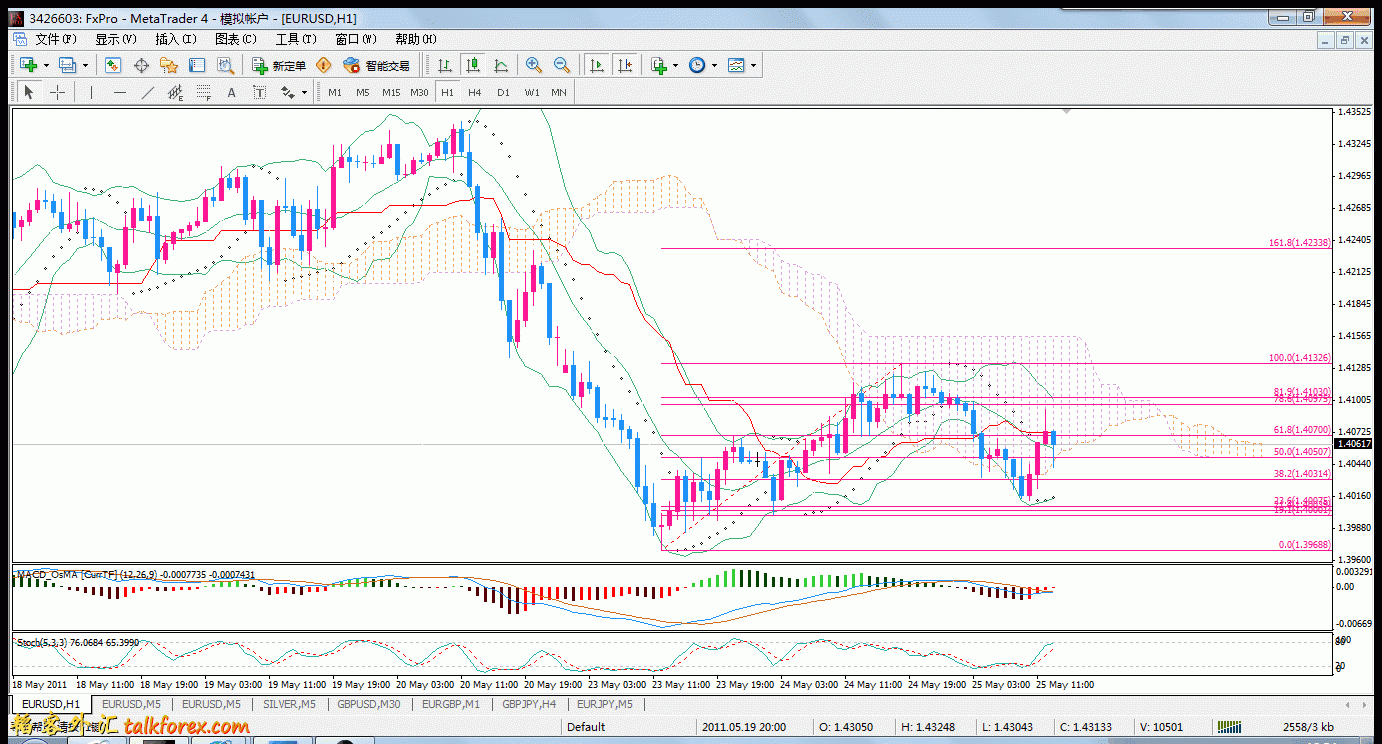Switch to the GBPUSD,M30 chart tab
The width and height of the screenshot is (1382, 744).
pyautogui.click(x=369, y=704)
